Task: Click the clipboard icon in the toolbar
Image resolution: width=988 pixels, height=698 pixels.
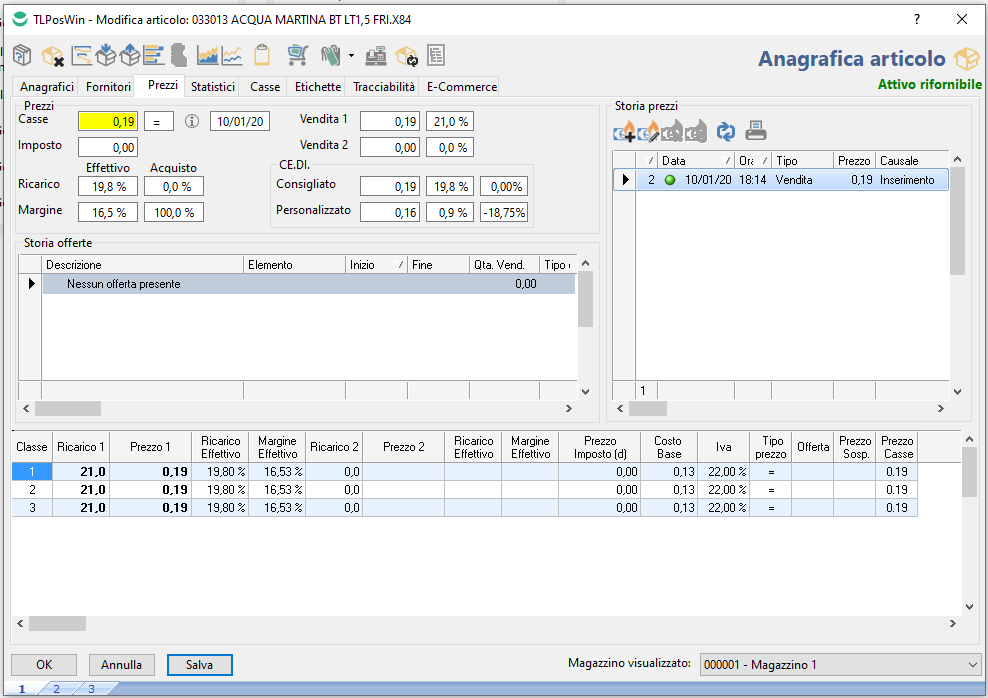Action: click(x=261, y=56)
